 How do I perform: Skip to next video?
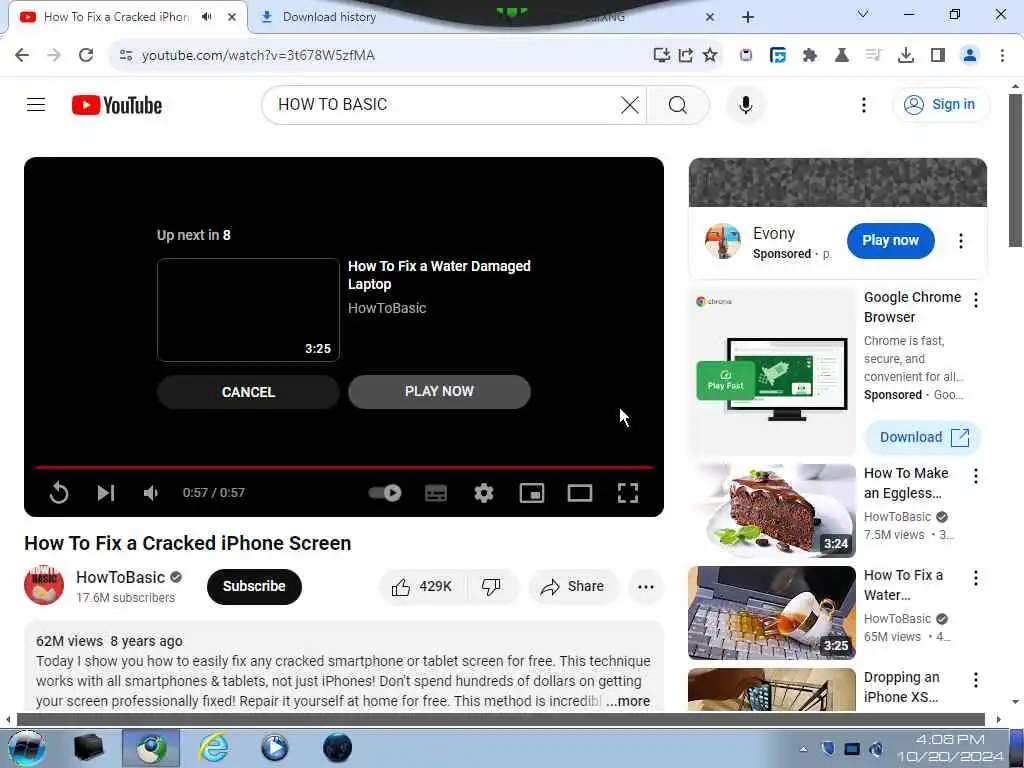(106, 492)
